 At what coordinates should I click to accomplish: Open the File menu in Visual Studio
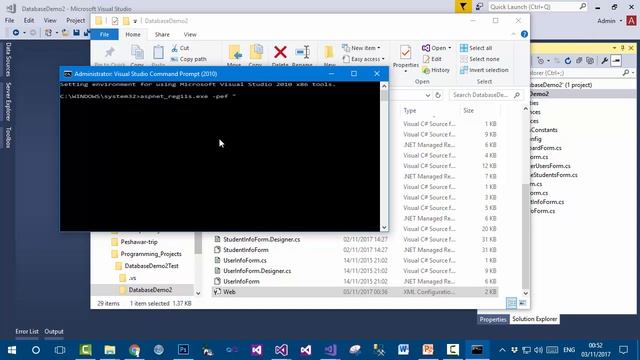(9, 20)
